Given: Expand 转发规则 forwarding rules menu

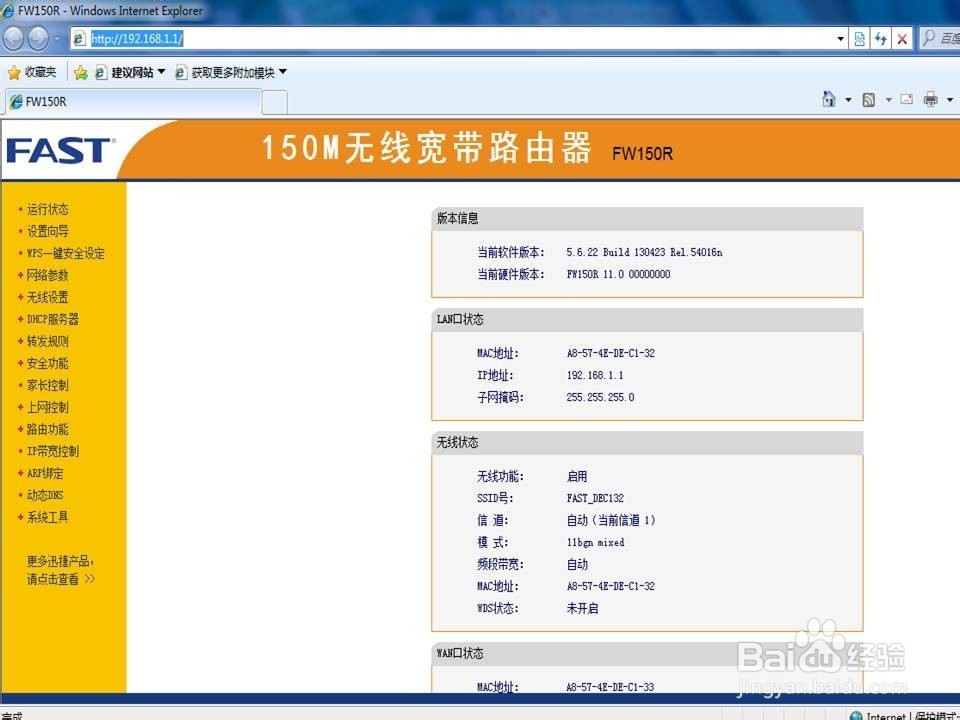Looking at the screenshot, I should [x=47, y=342].
